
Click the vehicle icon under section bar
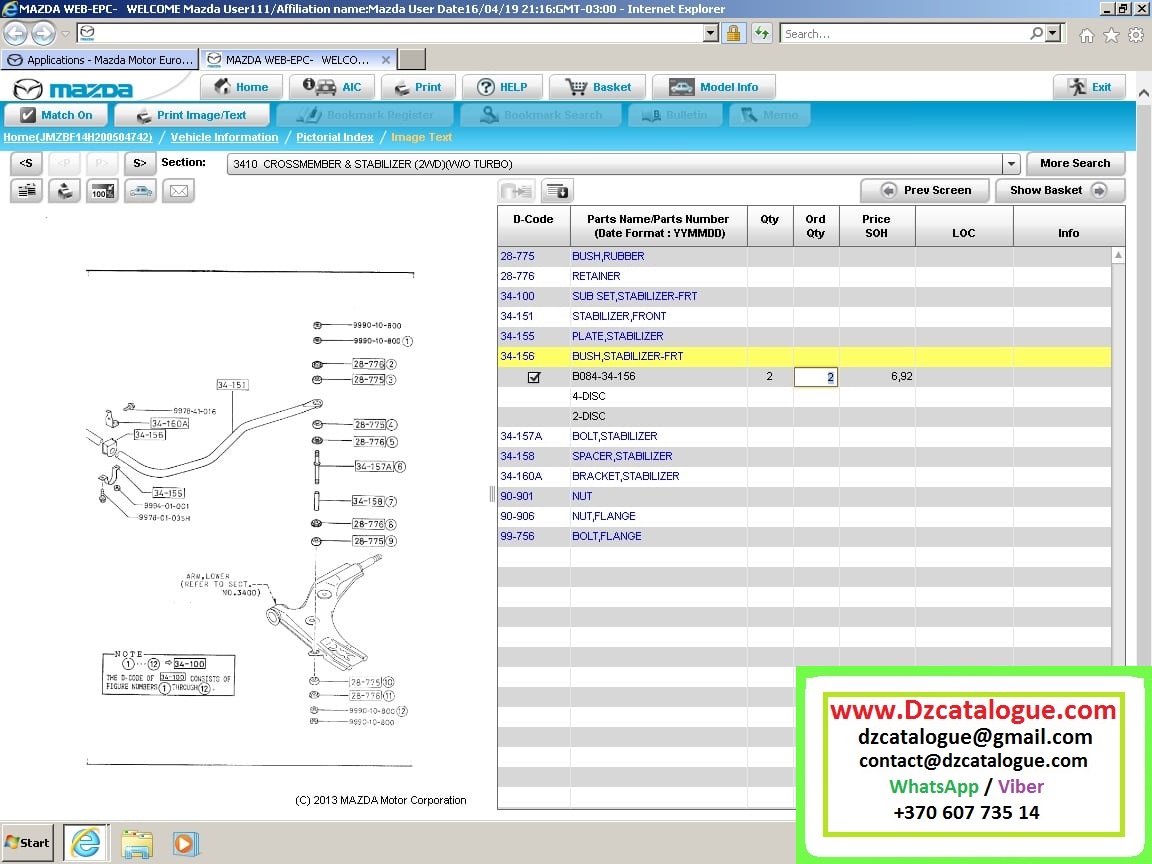click(x=140, y=191)
